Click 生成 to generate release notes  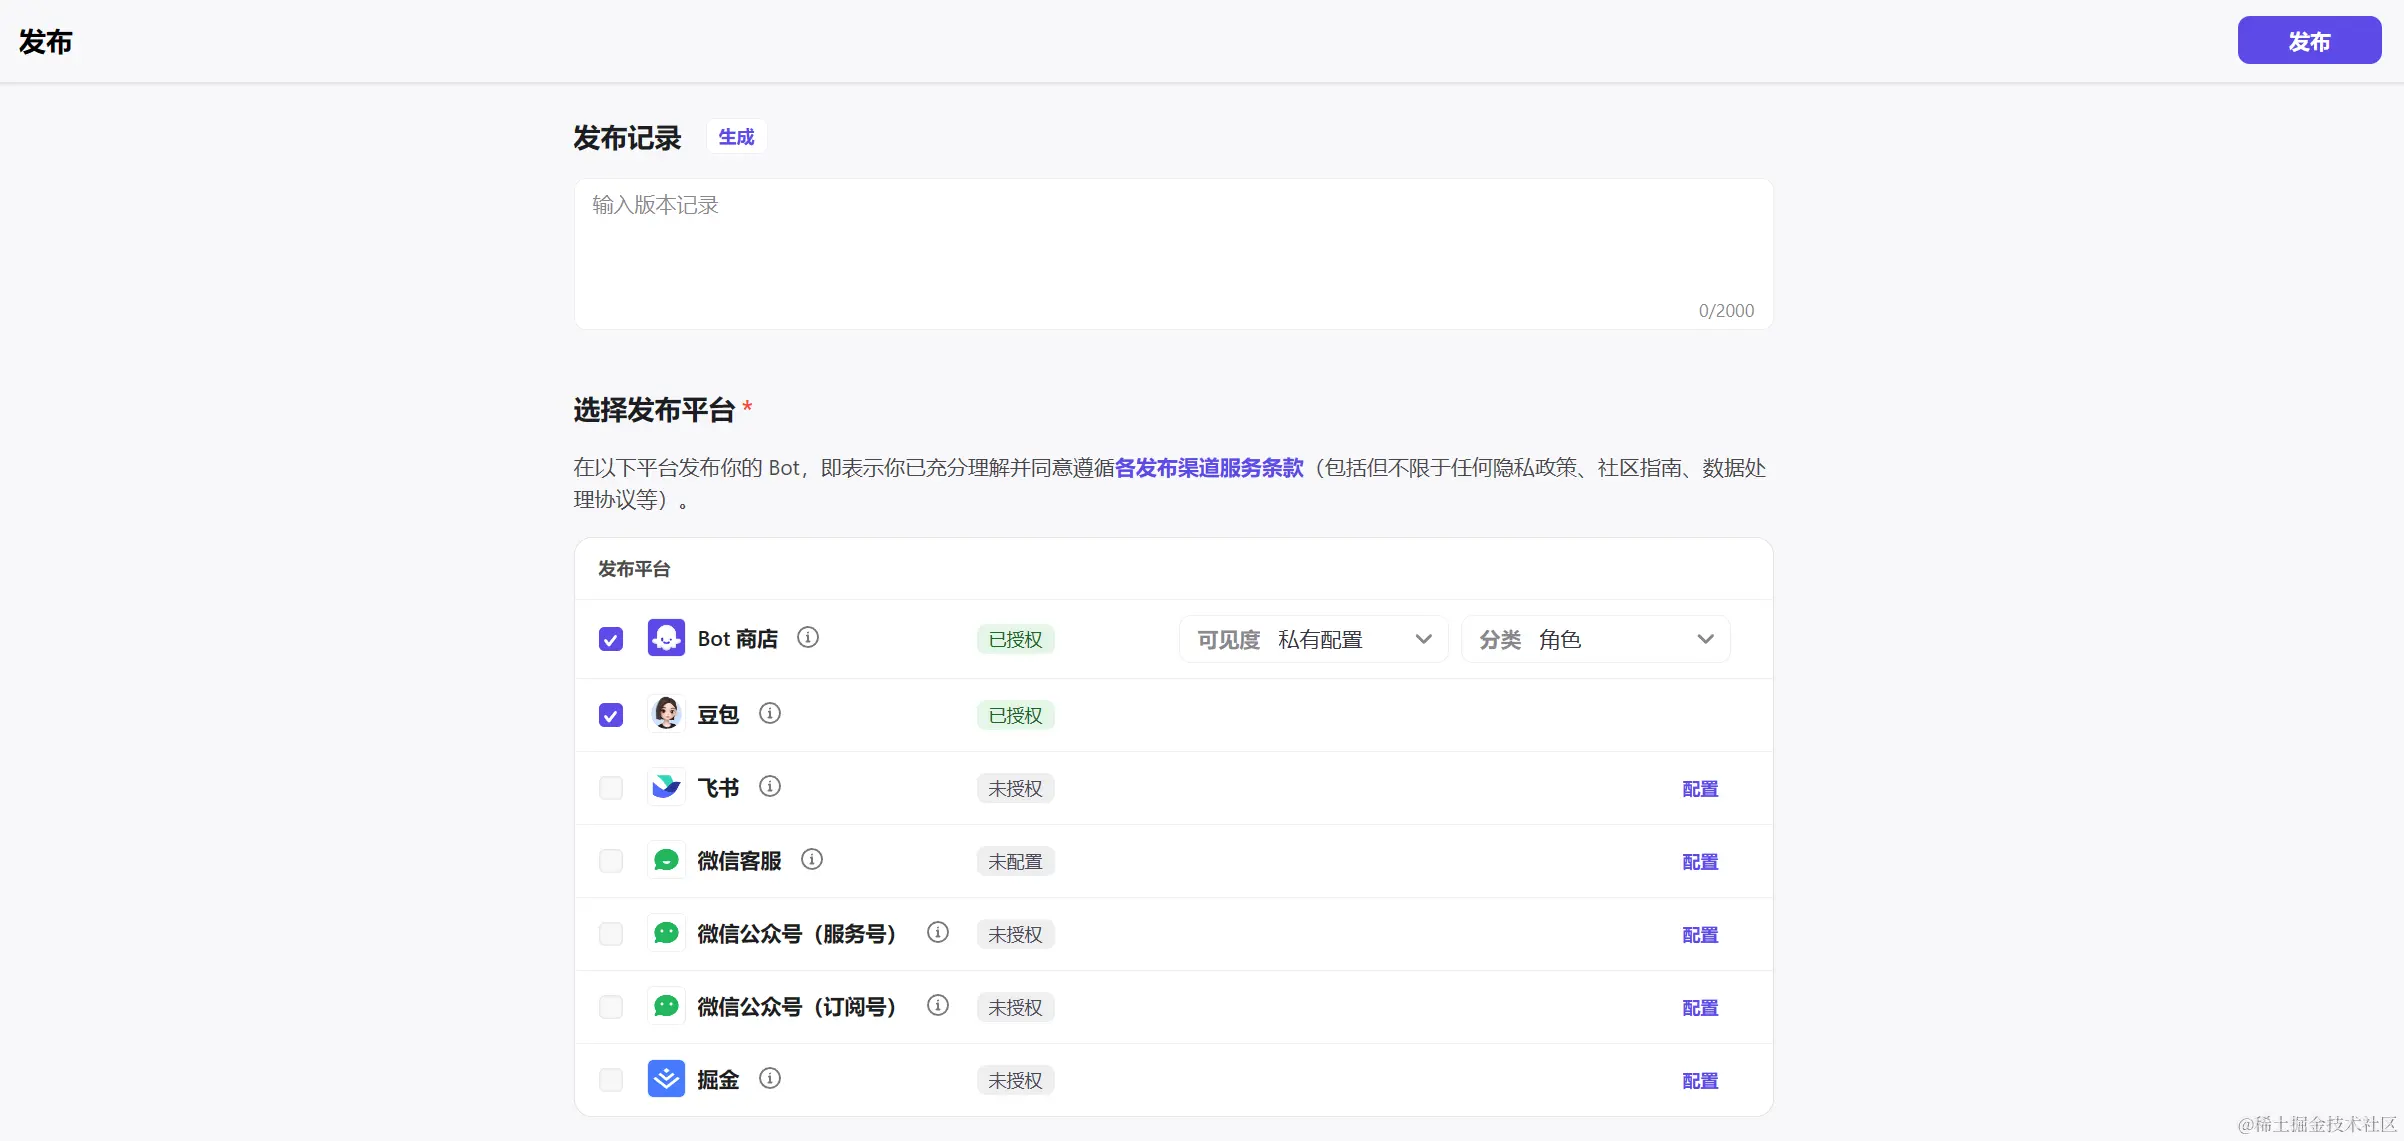(x=736, y=137)
